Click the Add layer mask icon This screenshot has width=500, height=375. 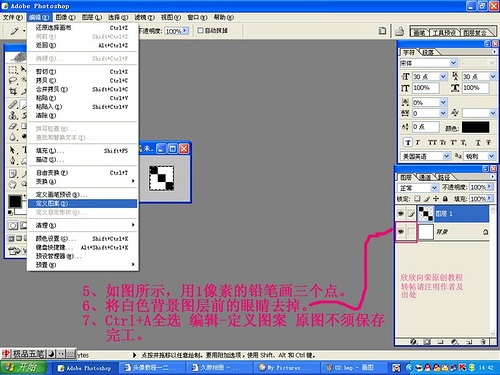(x=427, y=342)
